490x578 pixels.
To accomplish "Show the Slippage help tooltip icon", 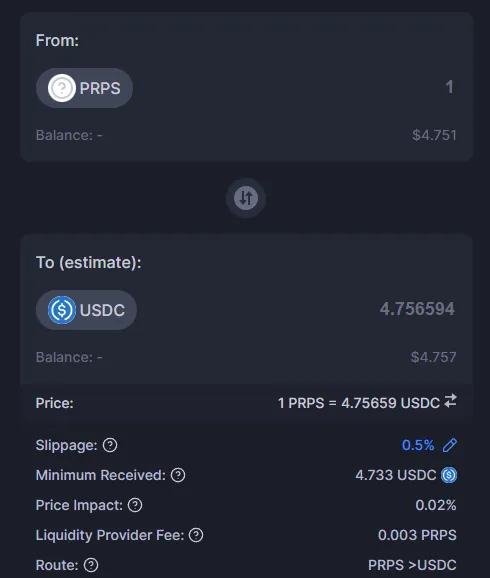I will (x=110, y=445).
